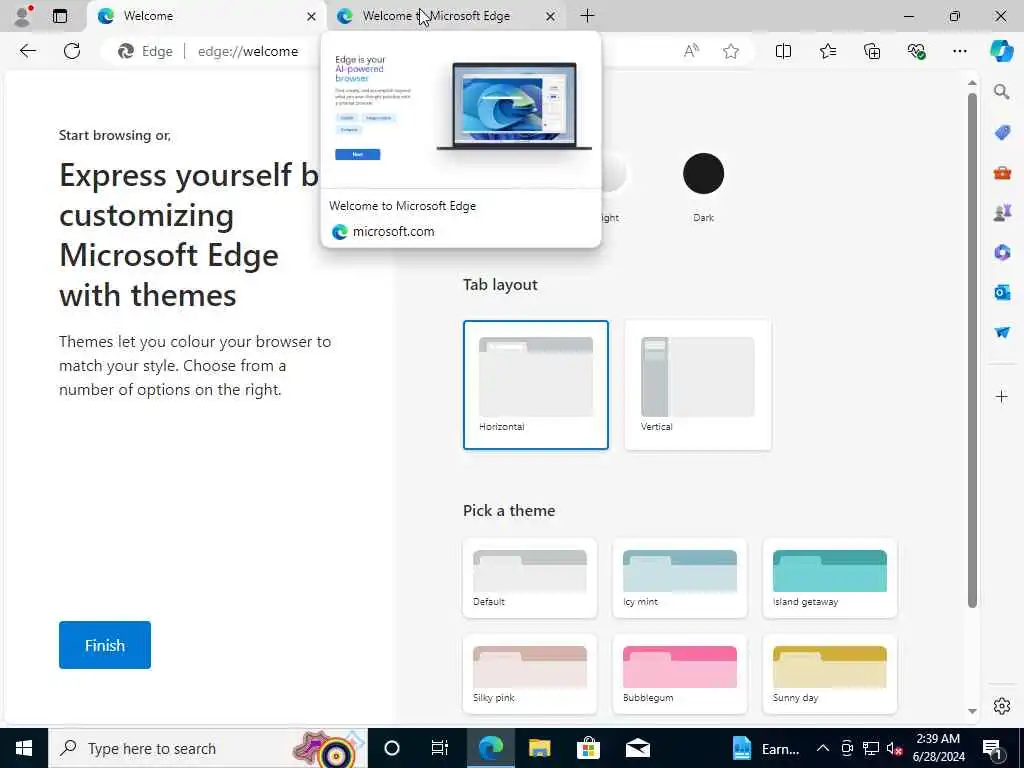Image resolution: width=1024 pixels, height=768 pixels.
Task: Close the Welcome to Microsoft Edge tab
Action: (551, 16)
